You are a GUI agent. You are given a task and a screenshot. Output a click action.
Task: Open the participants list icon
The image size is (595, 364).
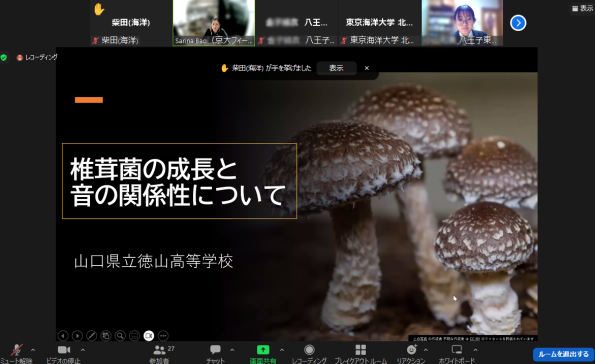tap(159, 350)
